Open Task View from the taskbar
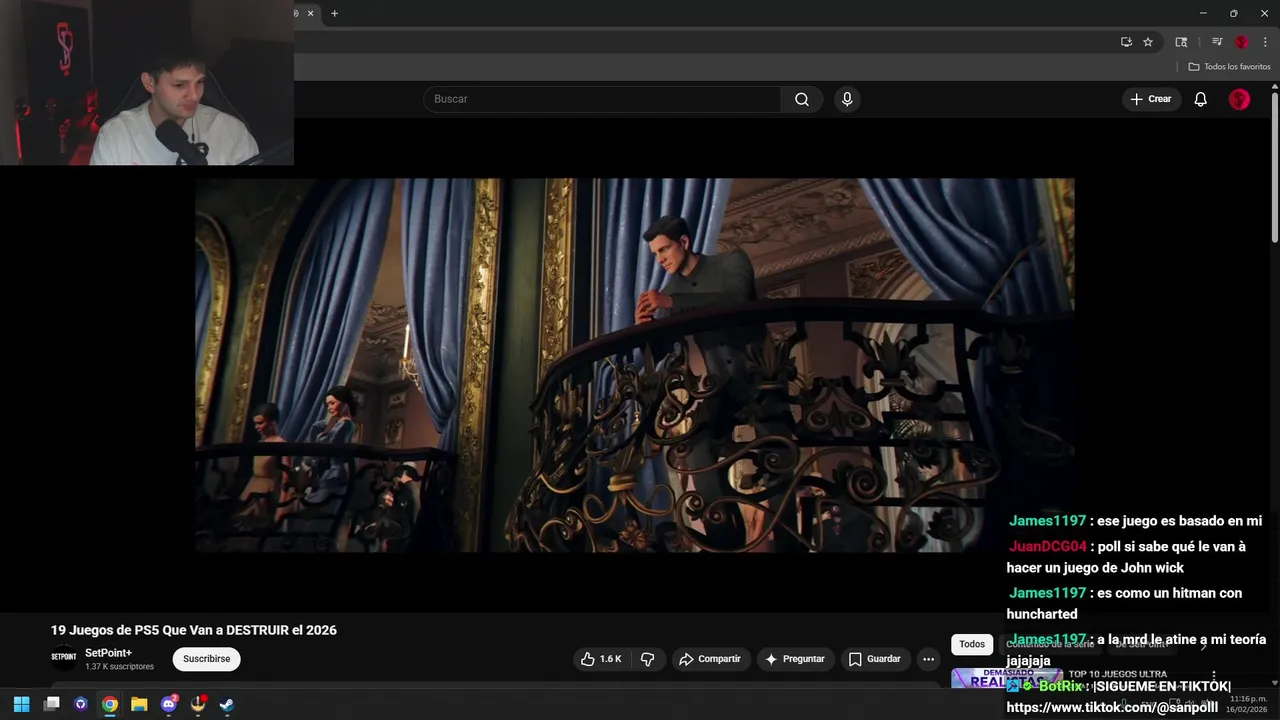1280x720 pixels. [x=52, y=704]
